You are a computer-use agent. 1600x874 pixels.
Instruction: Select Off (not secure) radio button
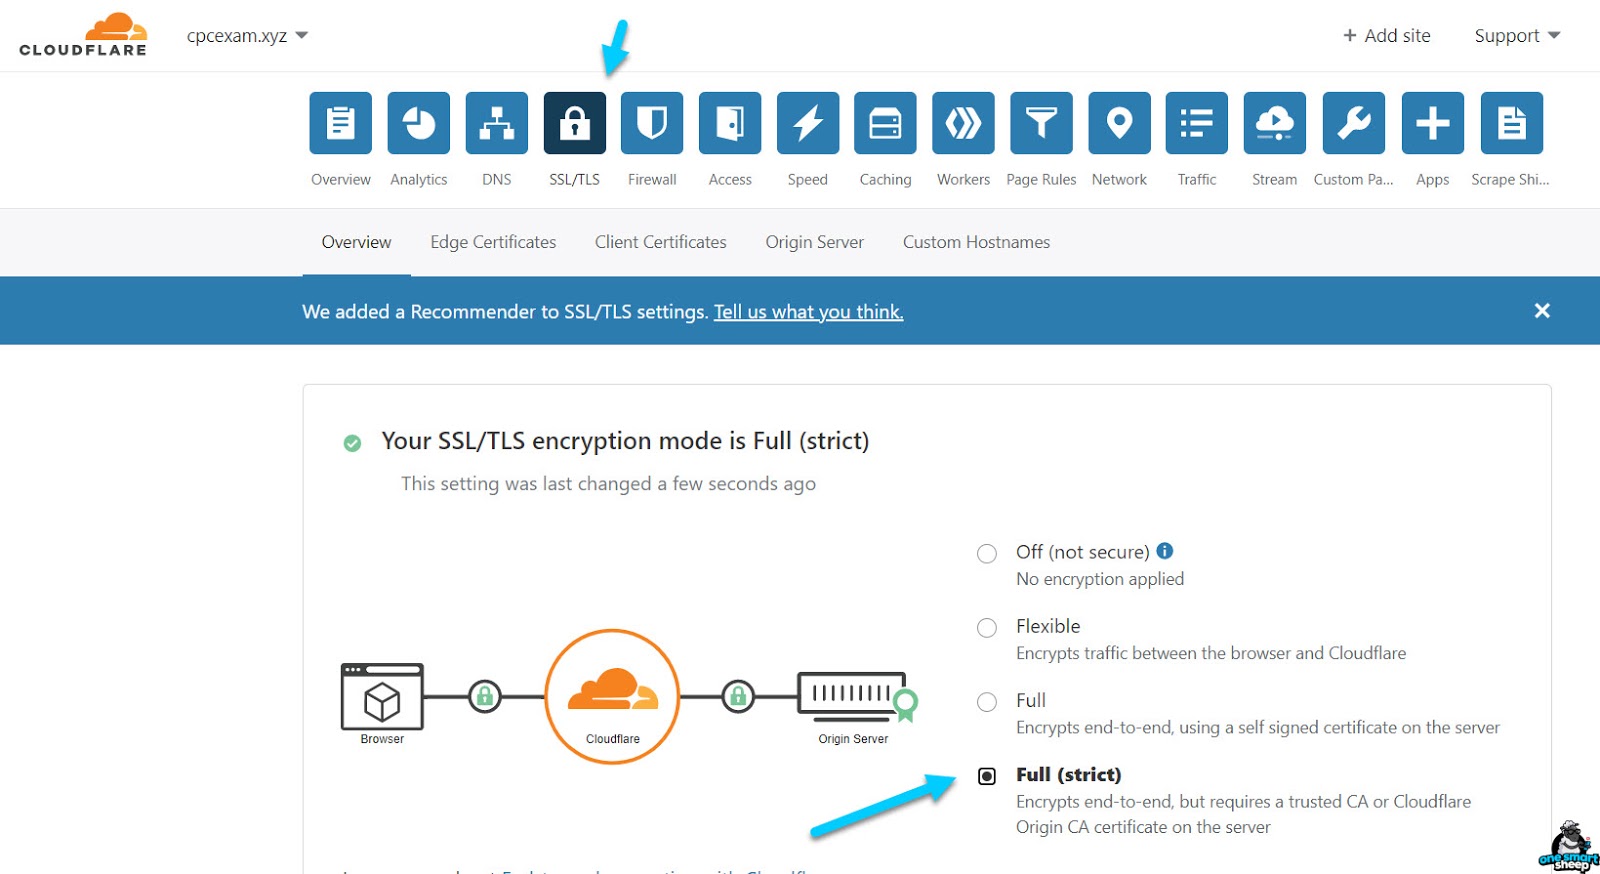coord(987,553)
